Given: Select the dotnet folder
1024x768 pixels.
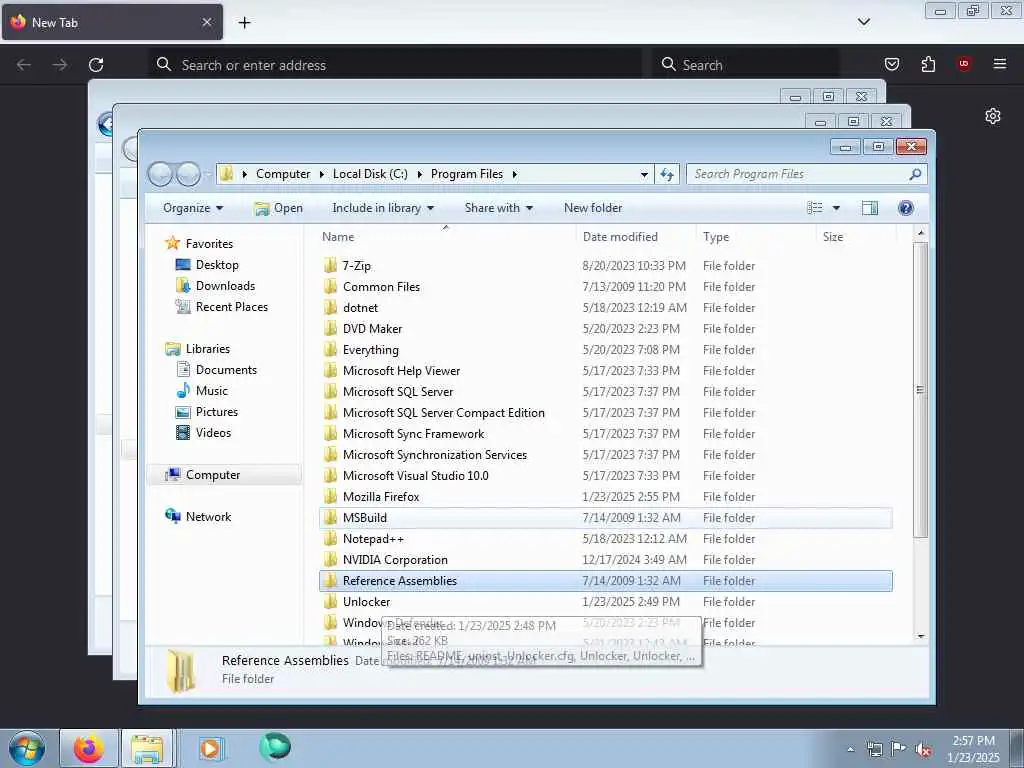Looking at the screenshot, I should coord(360,308).
